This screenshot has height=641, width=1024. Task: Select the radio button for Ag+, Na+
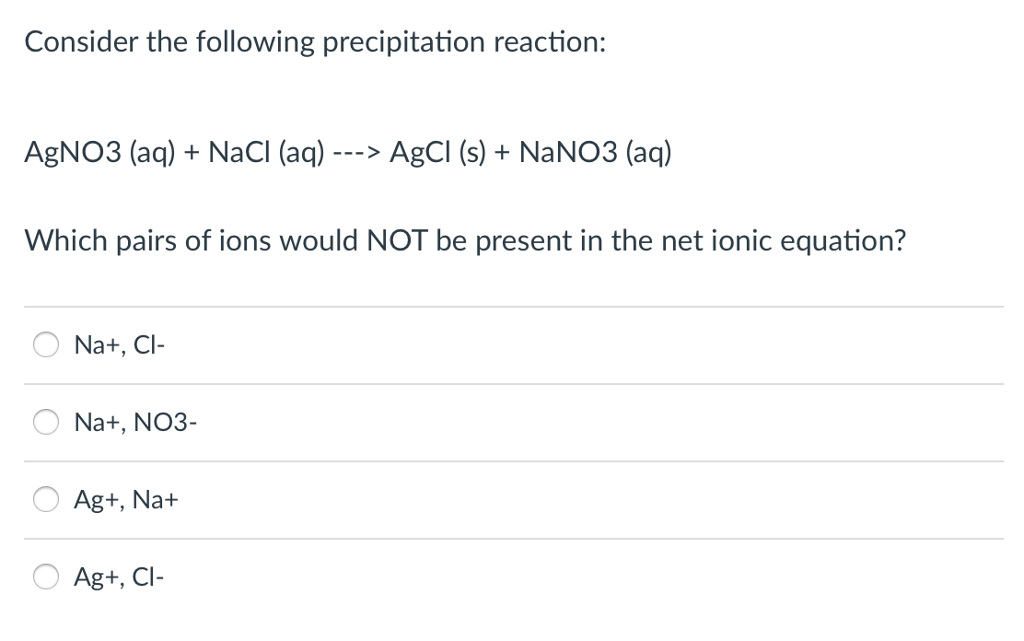click(45, 499)
